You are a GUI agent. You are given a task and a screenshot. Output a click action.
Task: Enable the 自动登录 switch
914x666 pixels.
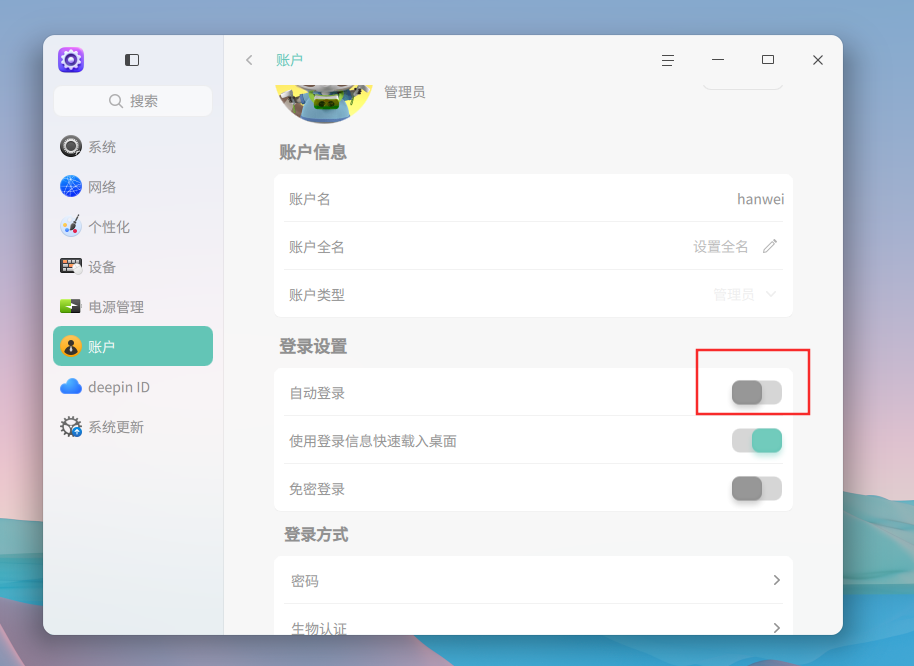[757, 393]
